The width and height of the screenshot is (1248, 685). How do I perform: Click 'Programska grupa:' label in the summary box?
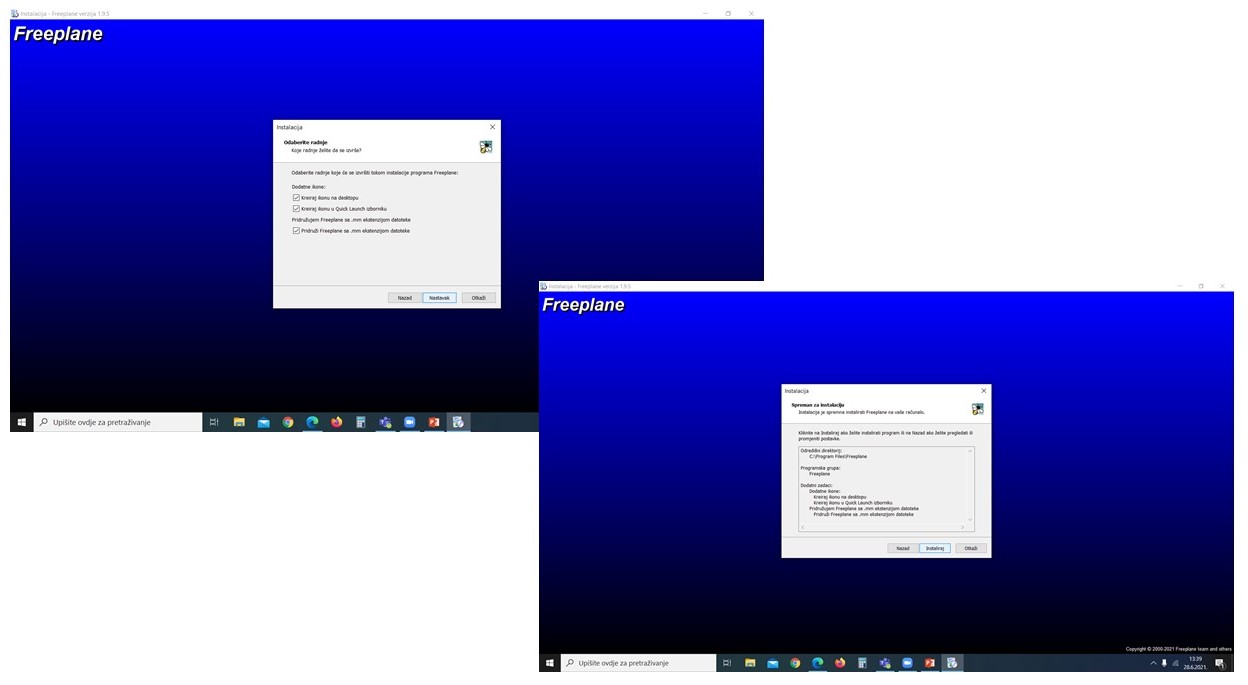[x=820, y=468]
